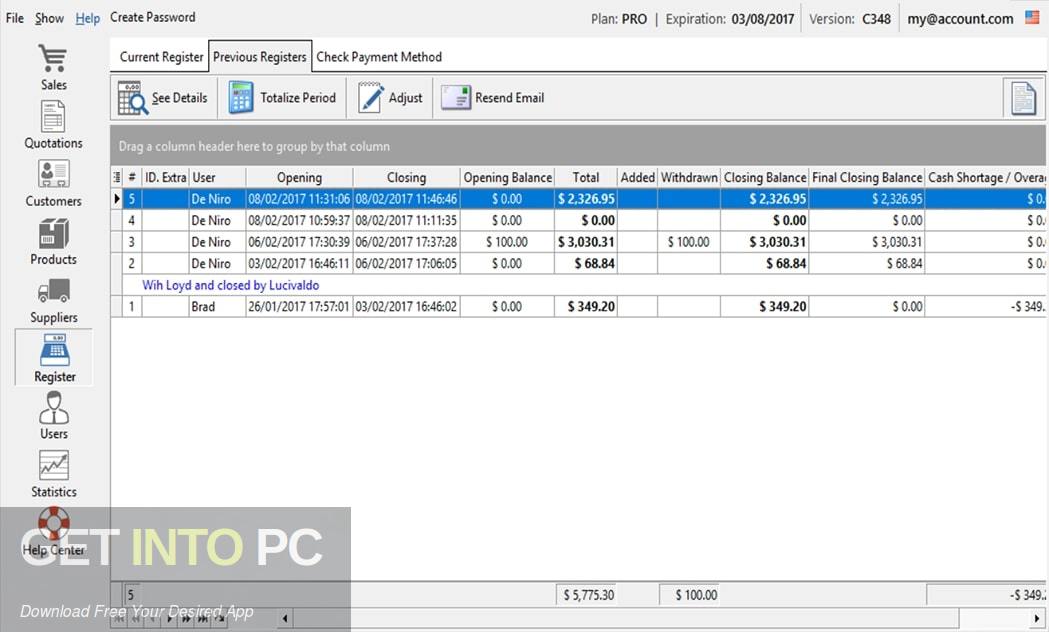Screen dimensions: 1049x632
Task: Open the Show menu
Action: click(50, 18)
